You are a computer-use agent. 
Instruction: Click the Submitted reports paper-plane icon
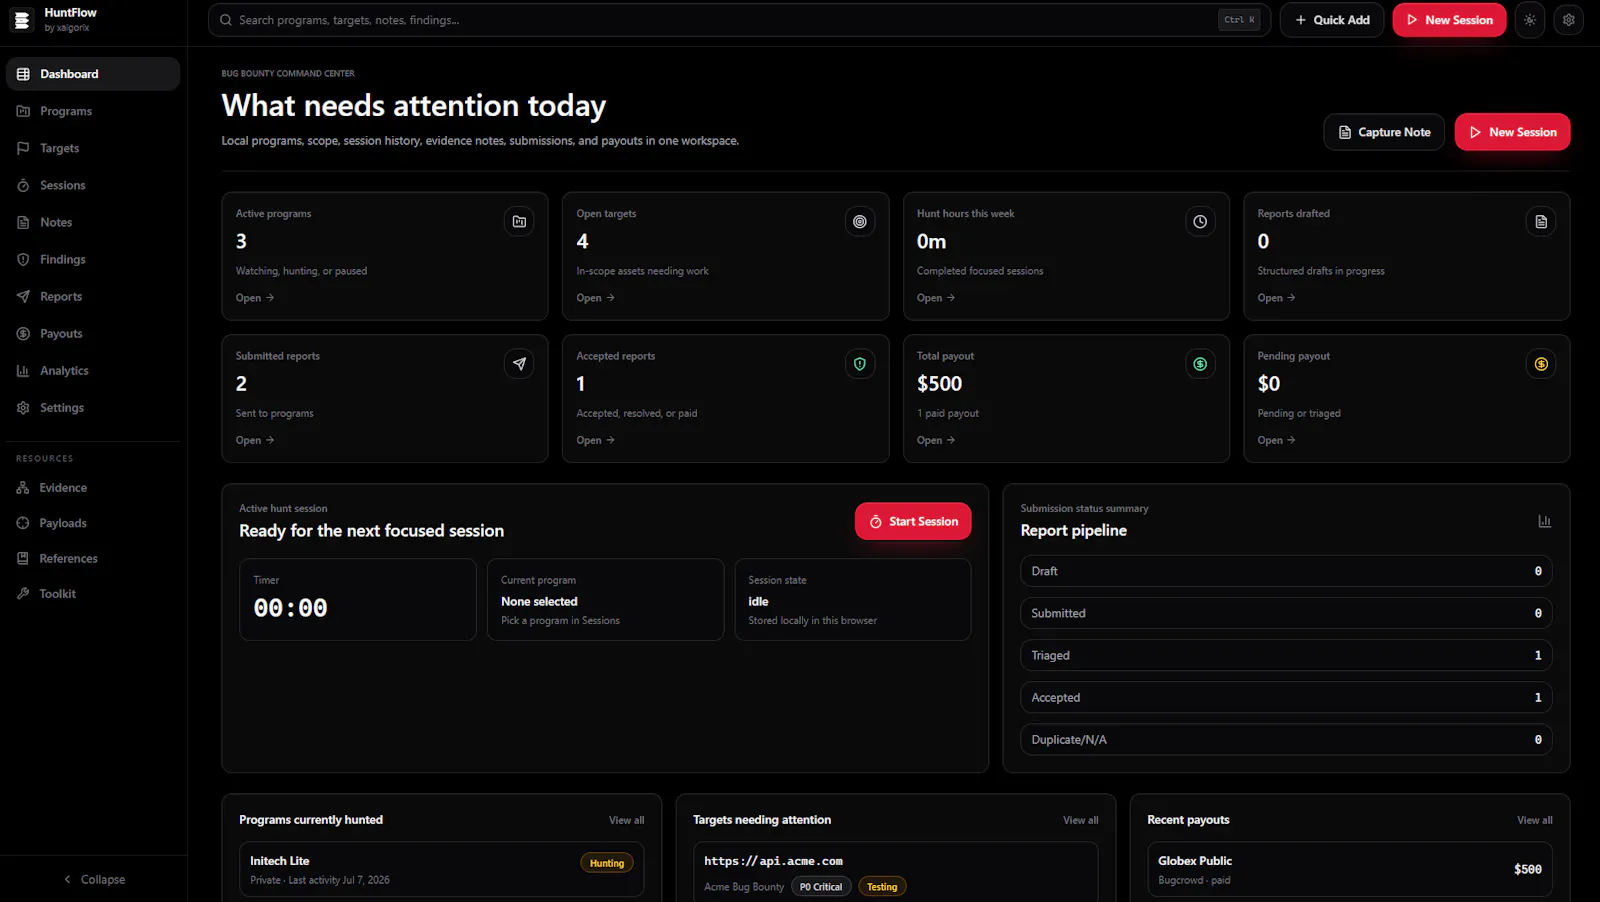[519, 364]
